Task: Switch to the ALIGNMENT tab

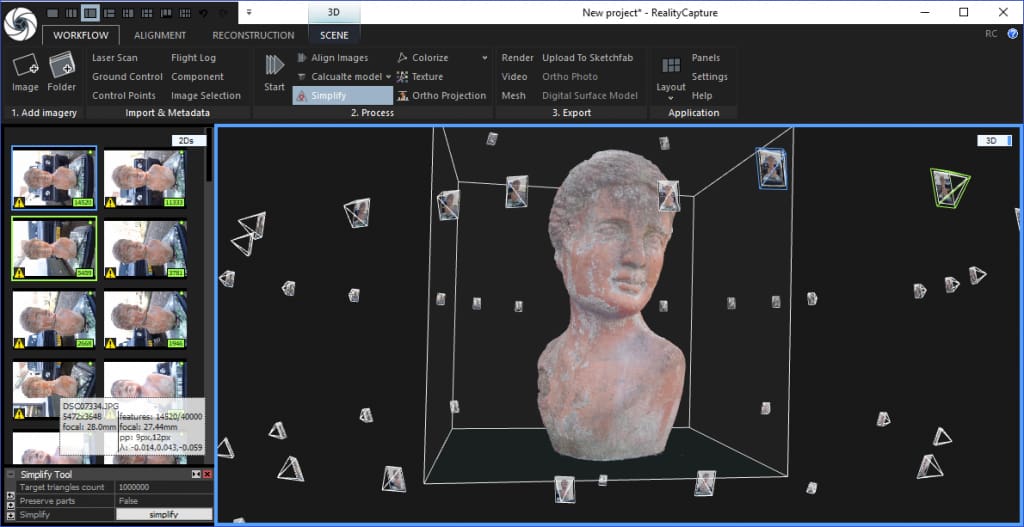Action: click(x=160, y=35)
